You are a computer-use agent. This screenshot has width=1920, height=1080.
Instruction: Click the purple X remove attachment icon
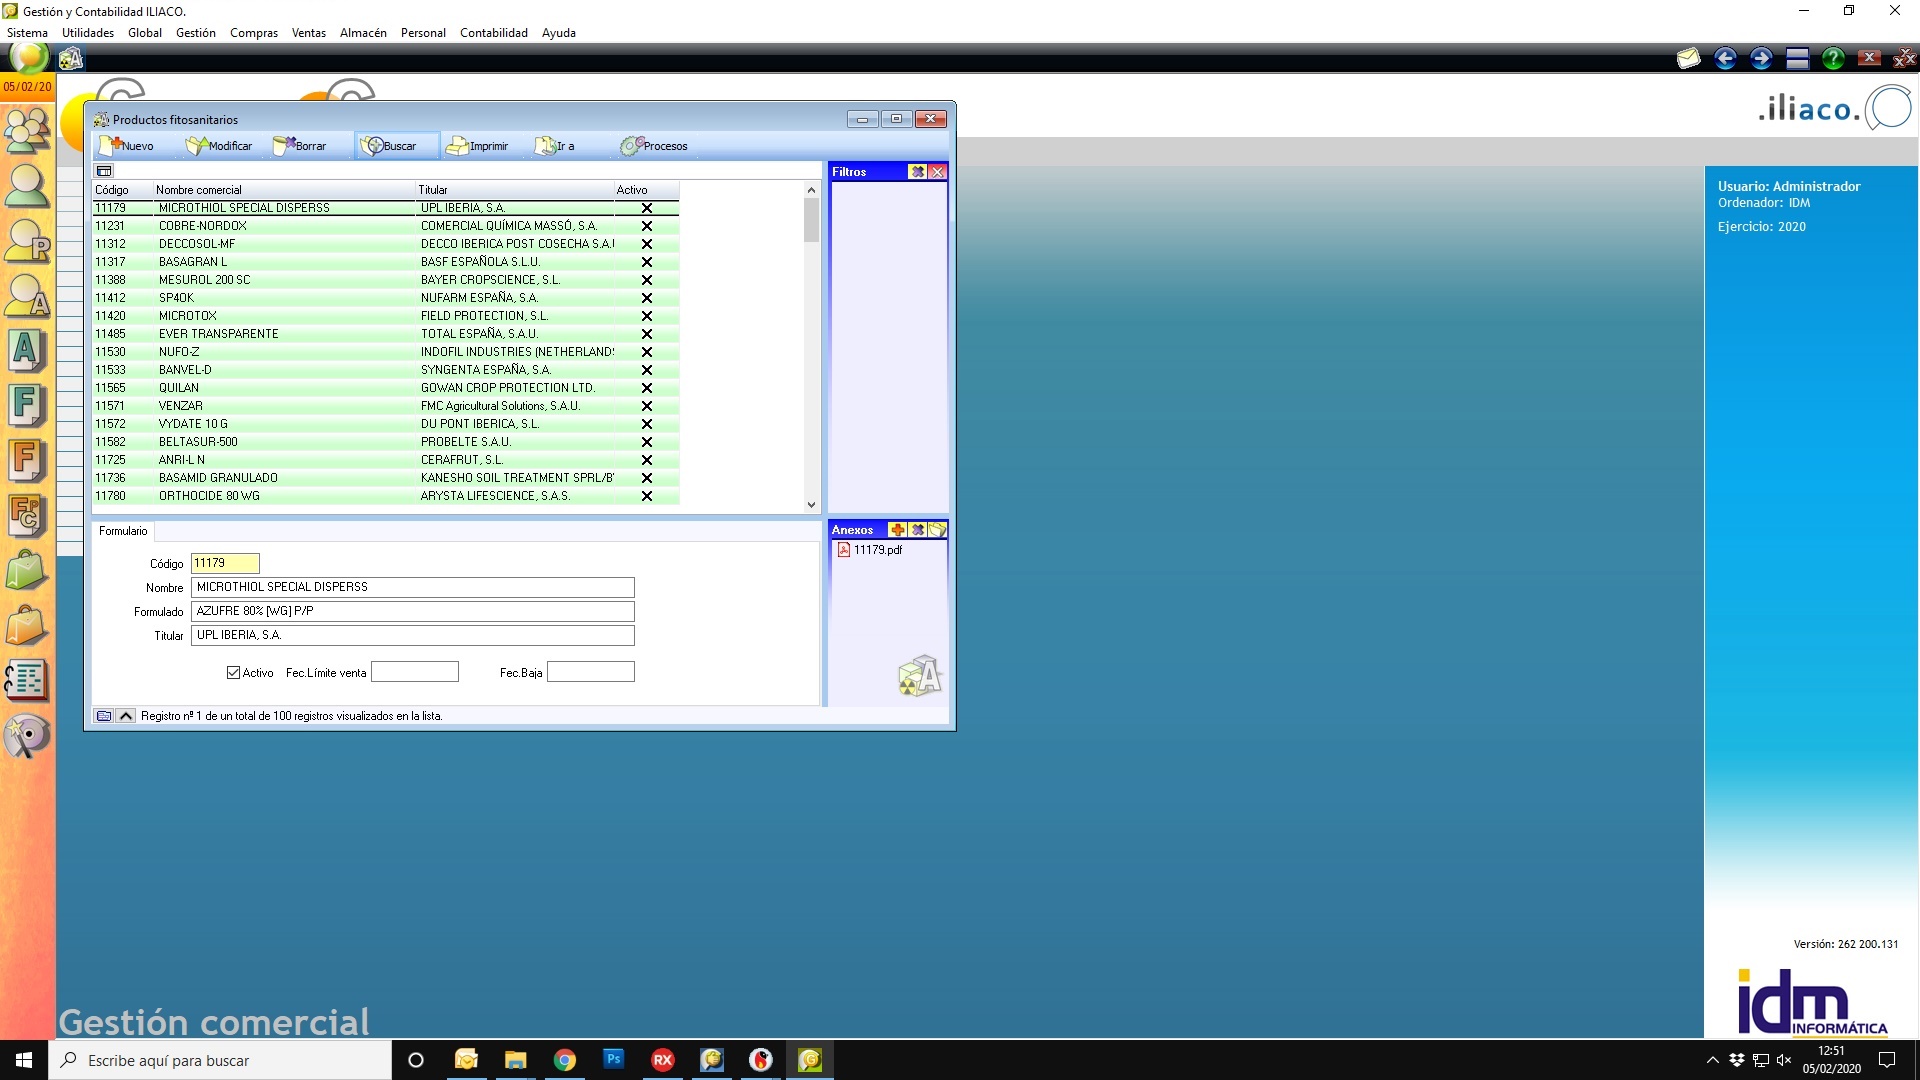pyautogui.click(x=917, y=530)
